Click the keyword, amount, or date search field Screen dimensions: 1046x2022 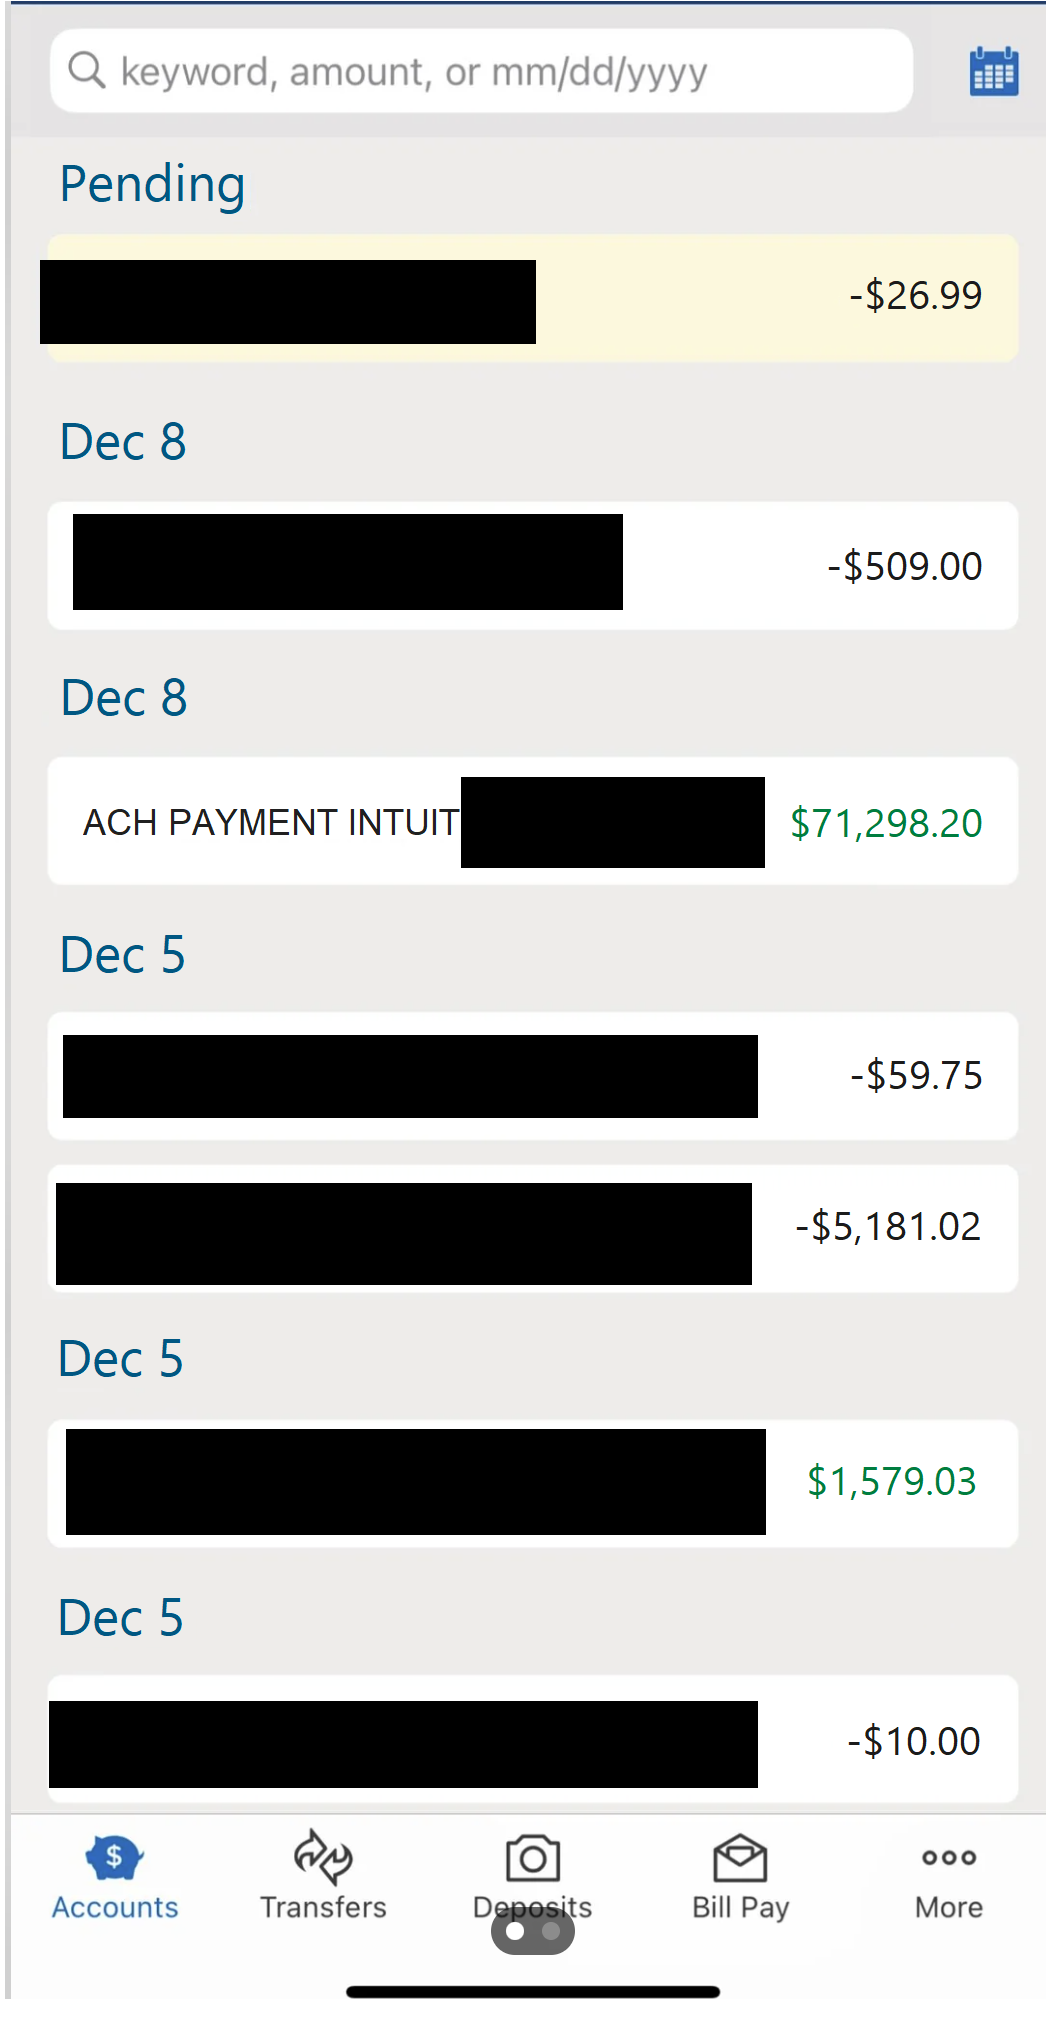pos(480,71)
